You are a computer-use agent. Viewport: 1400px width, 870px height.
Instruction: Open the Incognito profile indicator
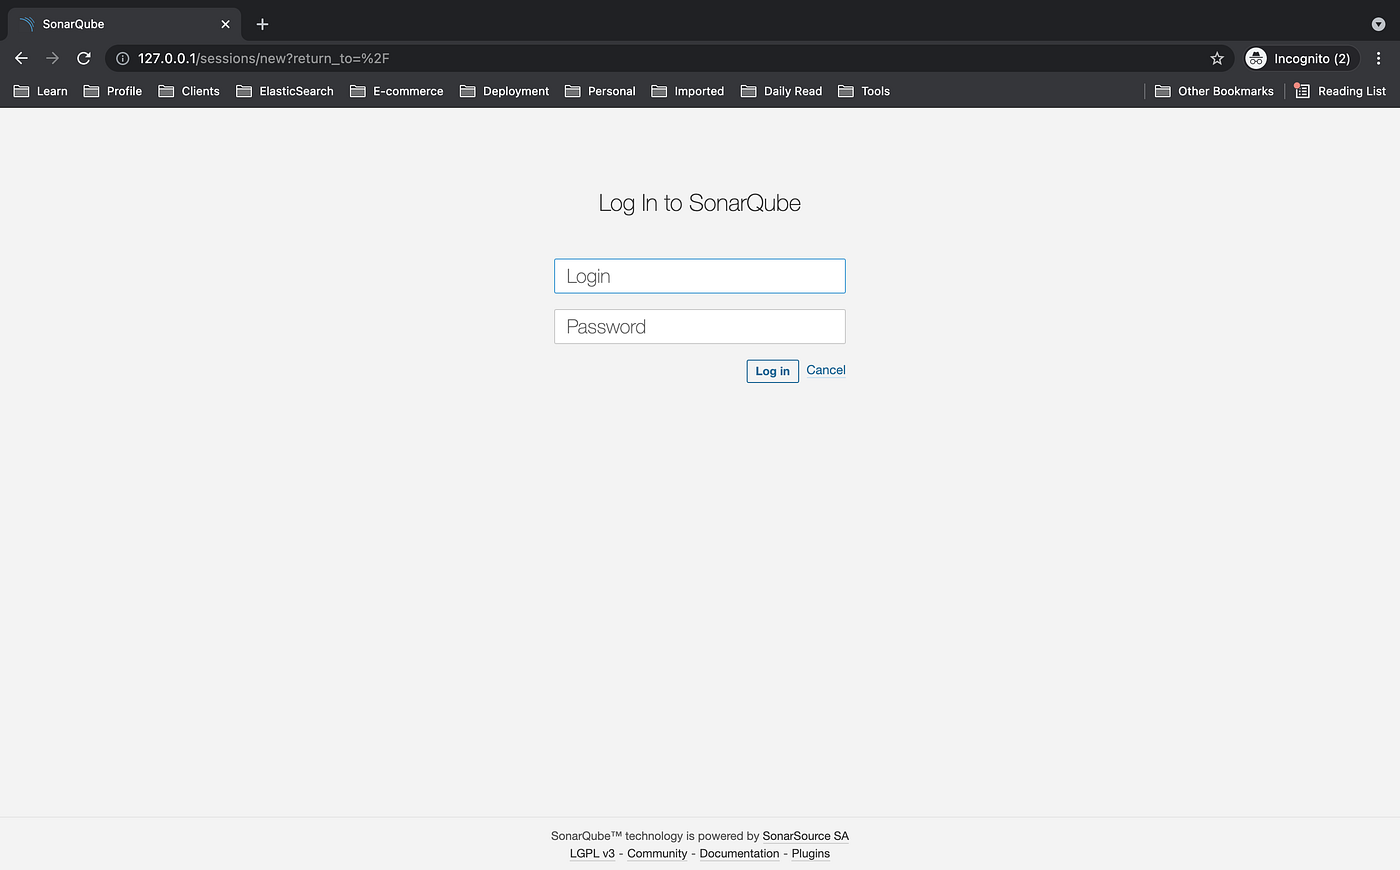click(x=1301, y=58)
